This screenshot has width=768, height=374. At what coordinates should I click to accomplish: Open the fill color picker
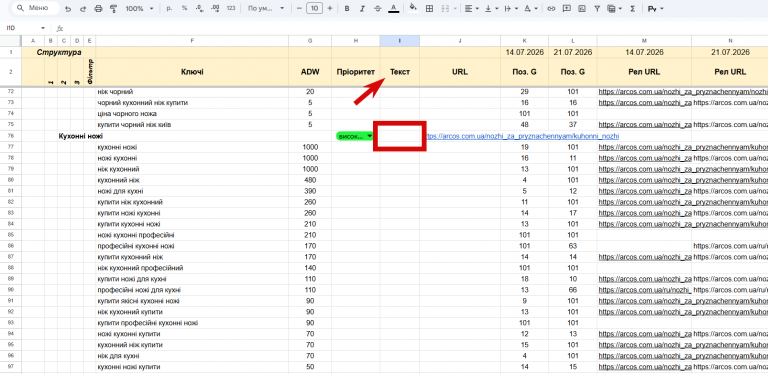413,8
